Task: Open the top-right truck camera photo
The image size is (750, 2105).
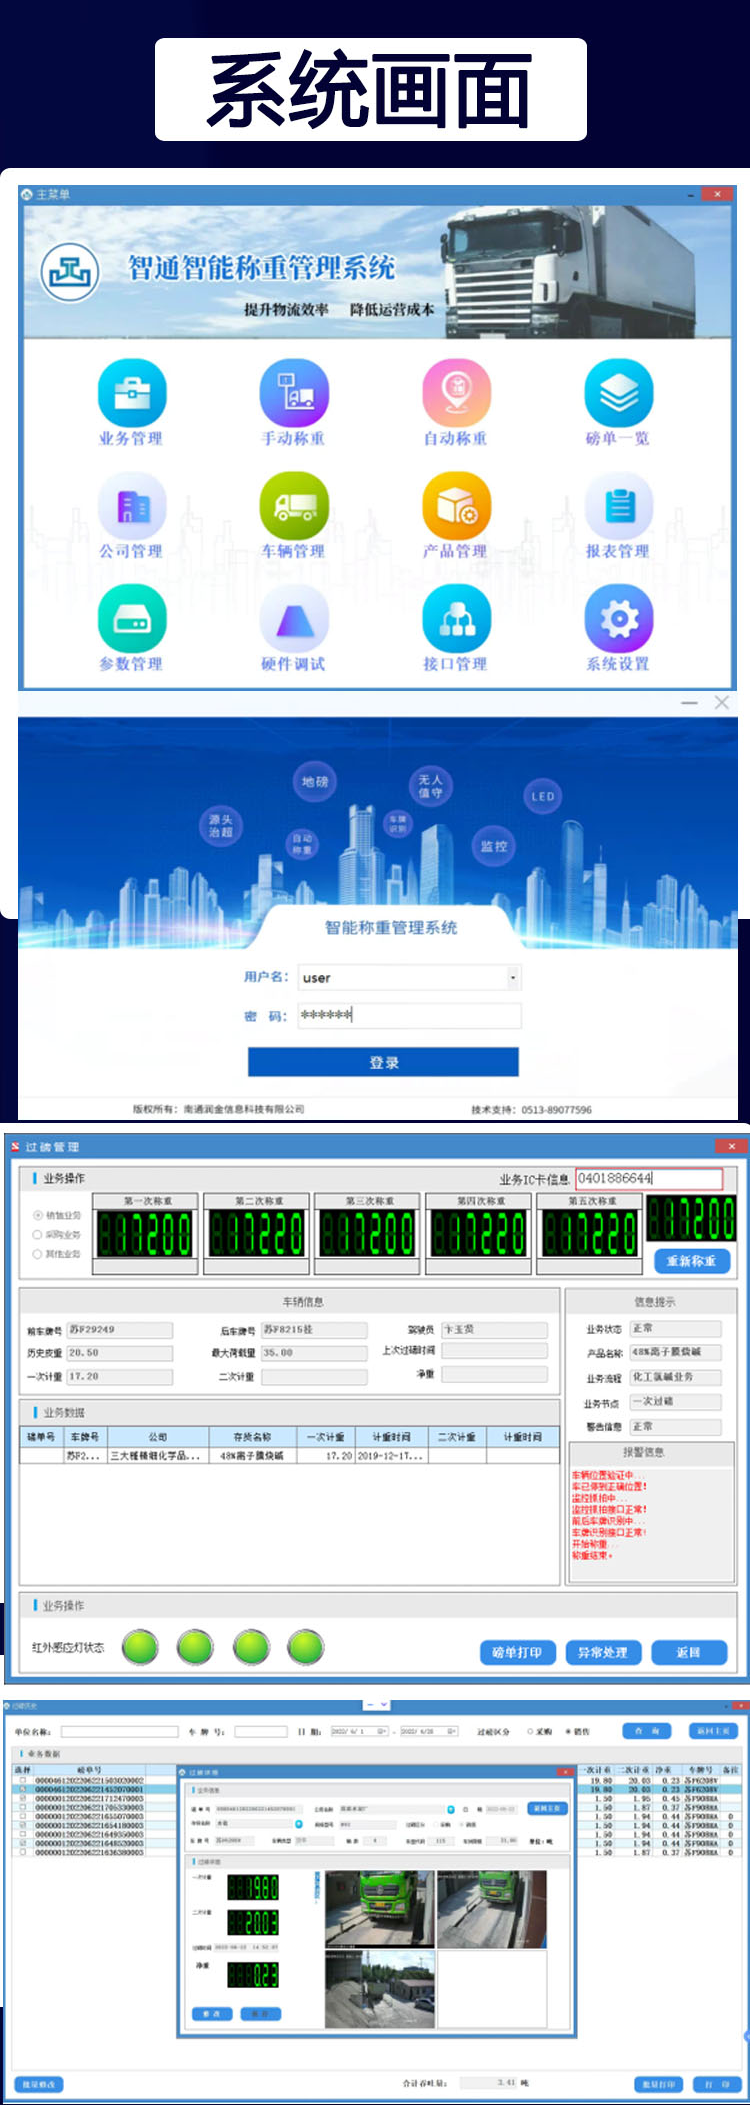Action: click(x=492, y=1909)
